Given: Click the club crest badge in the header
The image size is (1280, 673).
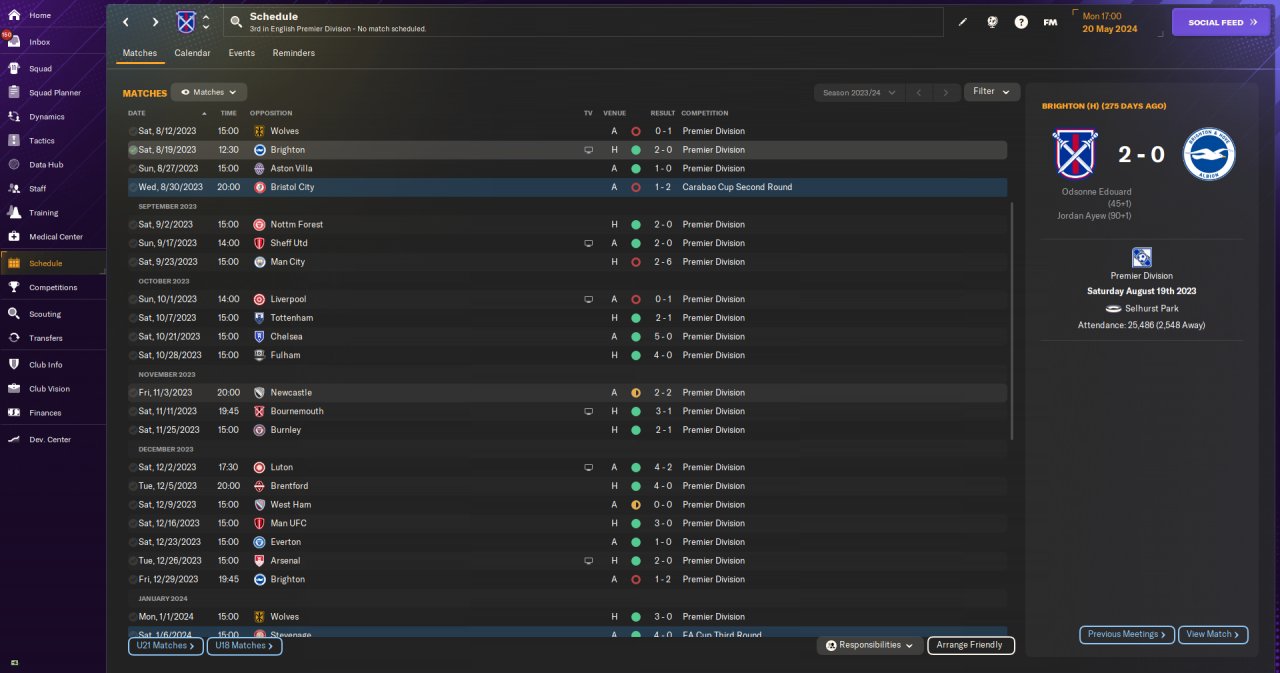Looking at the screenshot, I should pyautogui.click(x=186, y=22).
